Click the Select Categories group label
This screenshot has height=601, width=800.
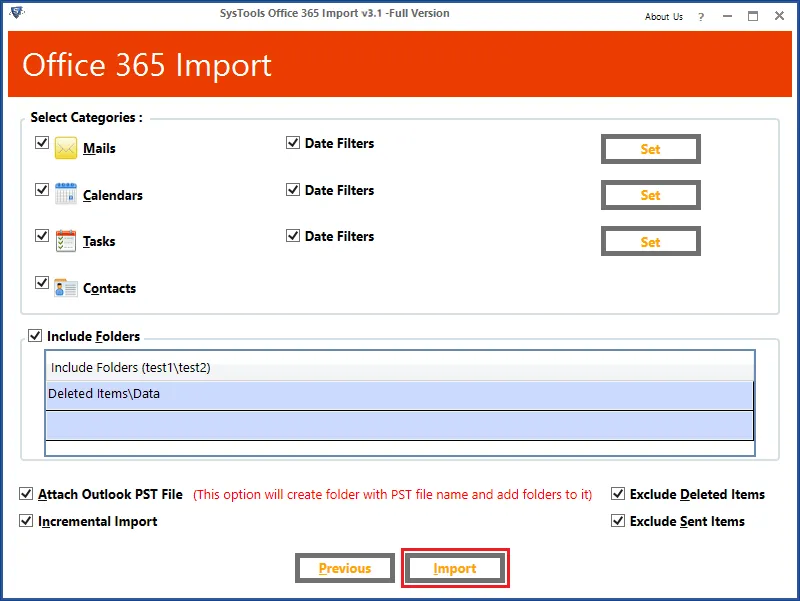click(86, 117)
